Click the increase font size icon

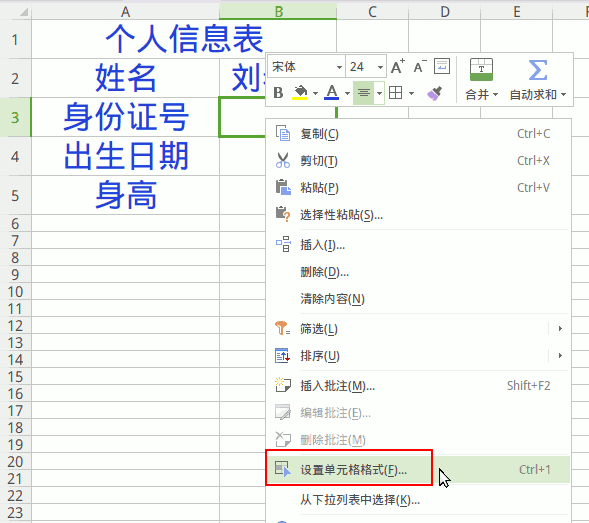398,67
